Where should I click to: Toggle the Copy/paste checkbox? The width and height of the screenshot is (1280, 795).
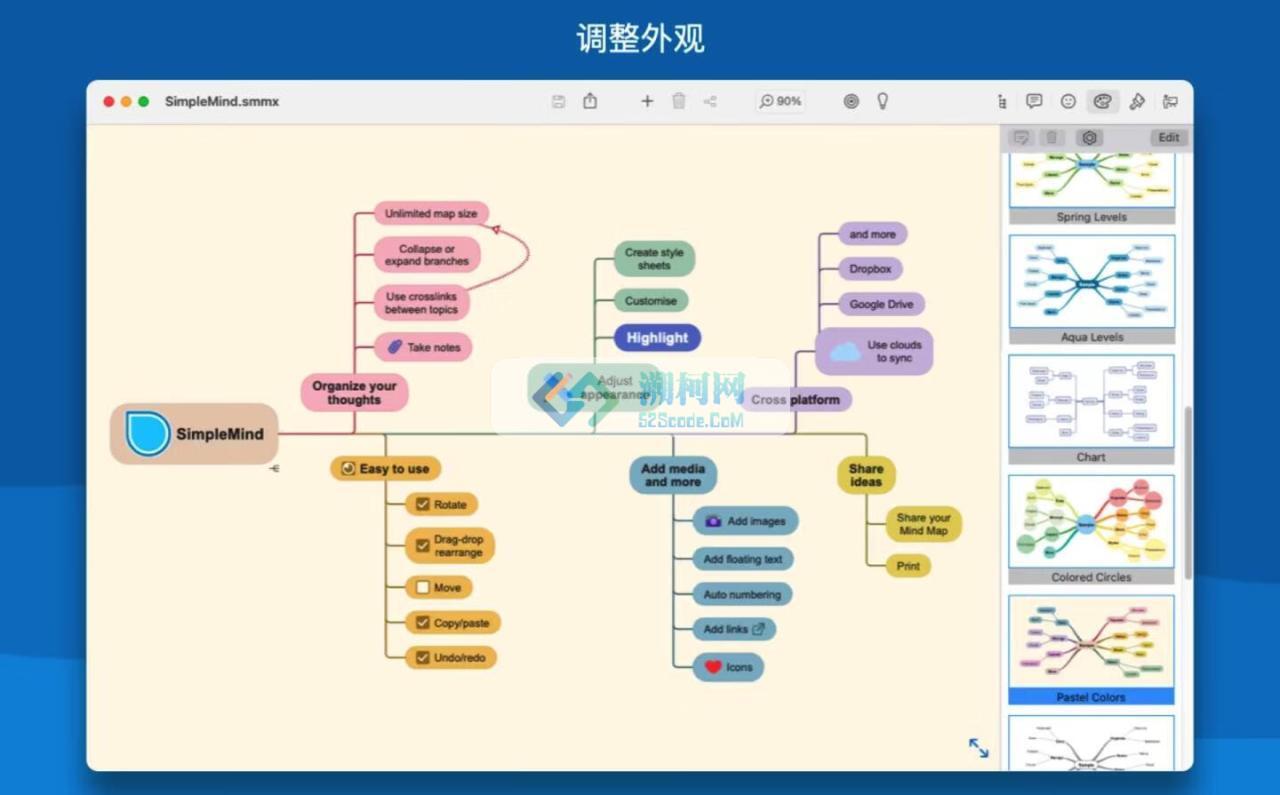pos(422,623)
